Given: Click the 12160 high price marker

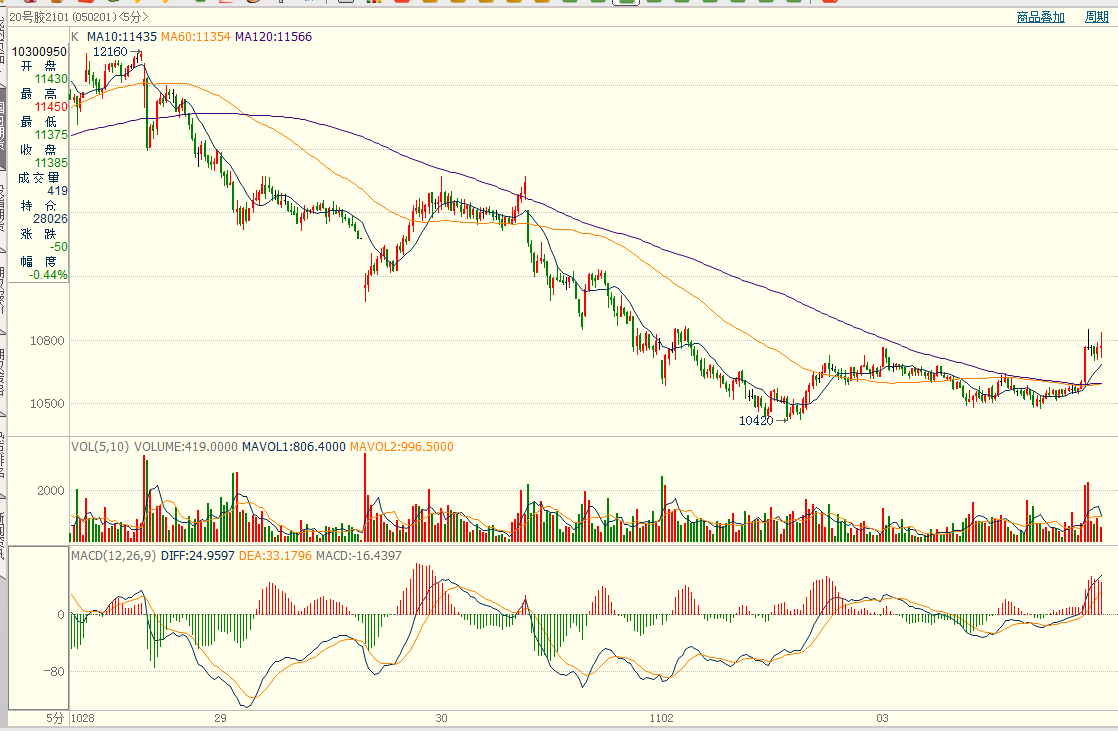Looking at the screenshot, I should (110, 51).
